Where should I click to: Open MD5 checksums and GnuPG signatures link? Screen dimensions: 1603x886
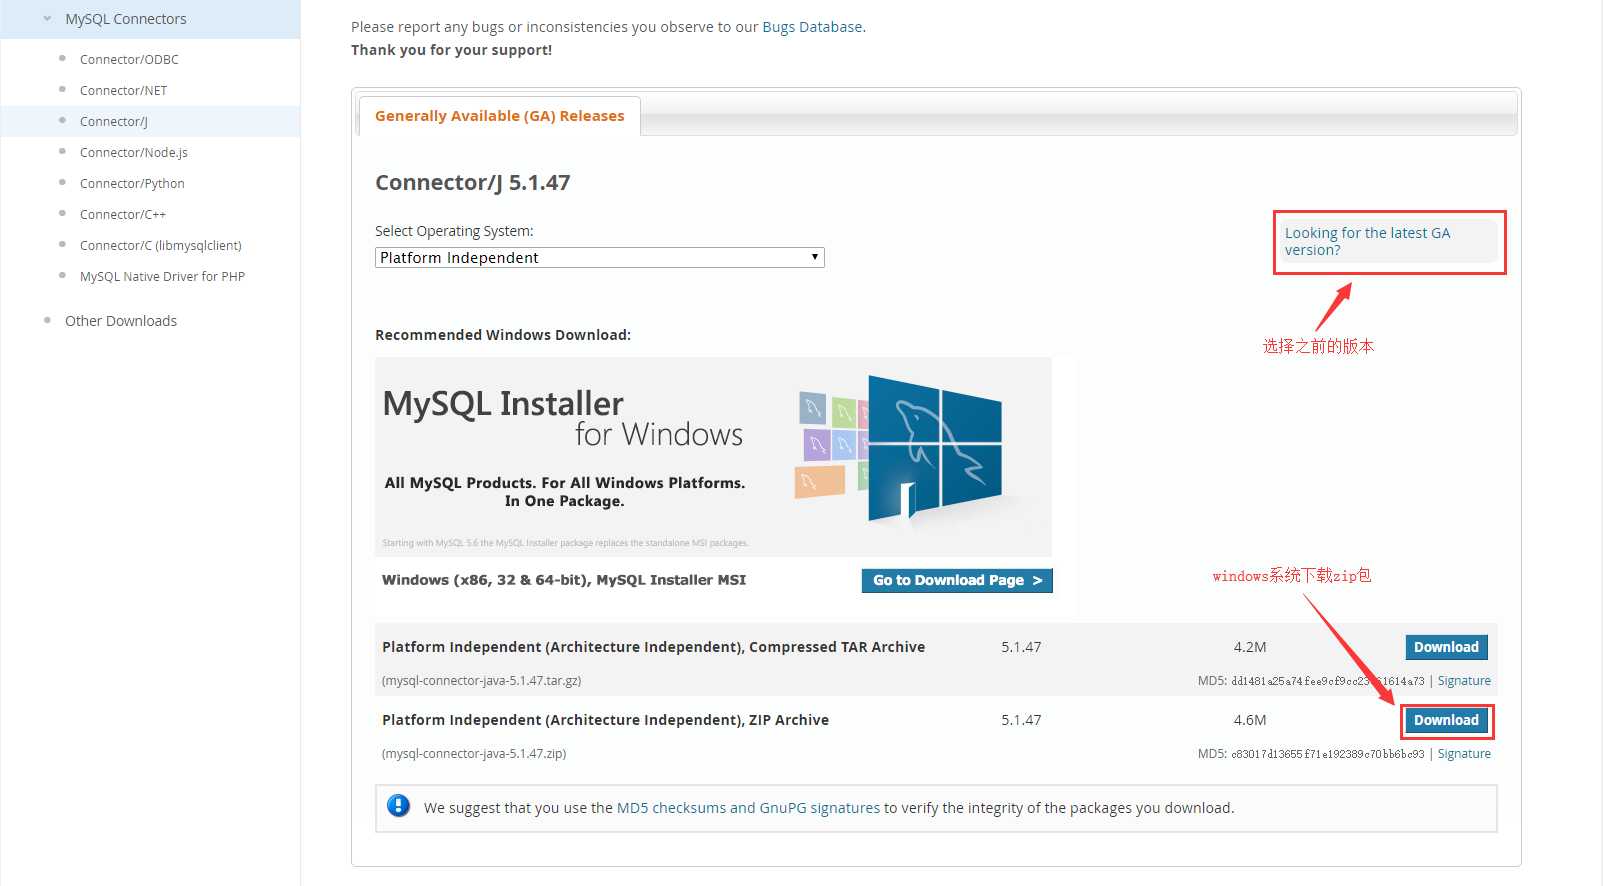[x=748, y=808]
